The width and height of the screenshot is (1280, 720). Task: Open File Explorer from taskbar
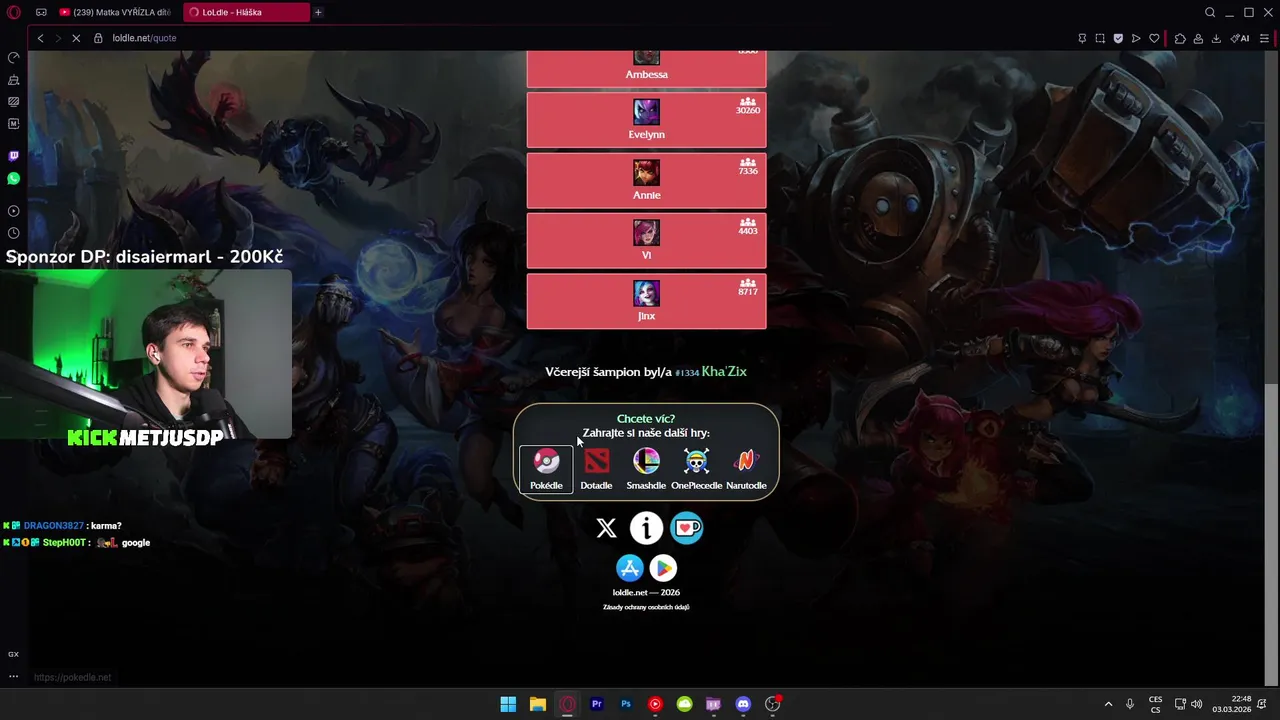point(537,704)
